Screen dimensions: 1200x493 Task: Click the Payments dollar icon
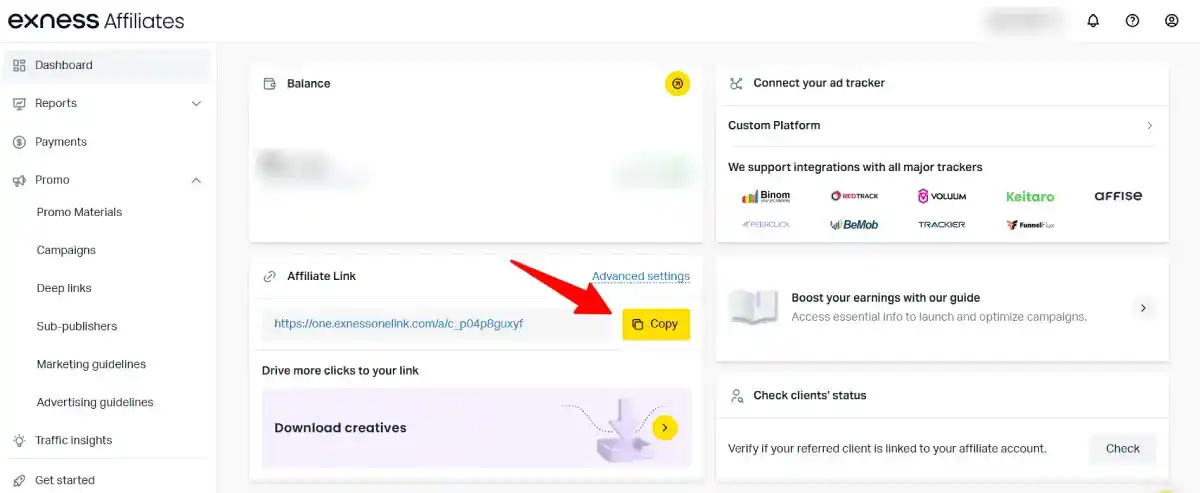point(19,142)
